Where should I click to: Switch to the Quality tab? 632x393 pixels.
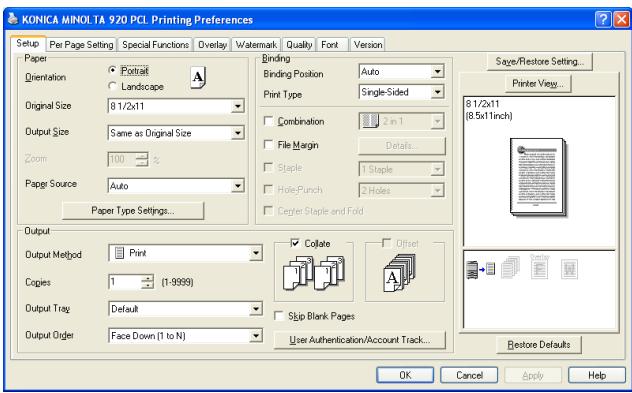click(x=299, y=45)
